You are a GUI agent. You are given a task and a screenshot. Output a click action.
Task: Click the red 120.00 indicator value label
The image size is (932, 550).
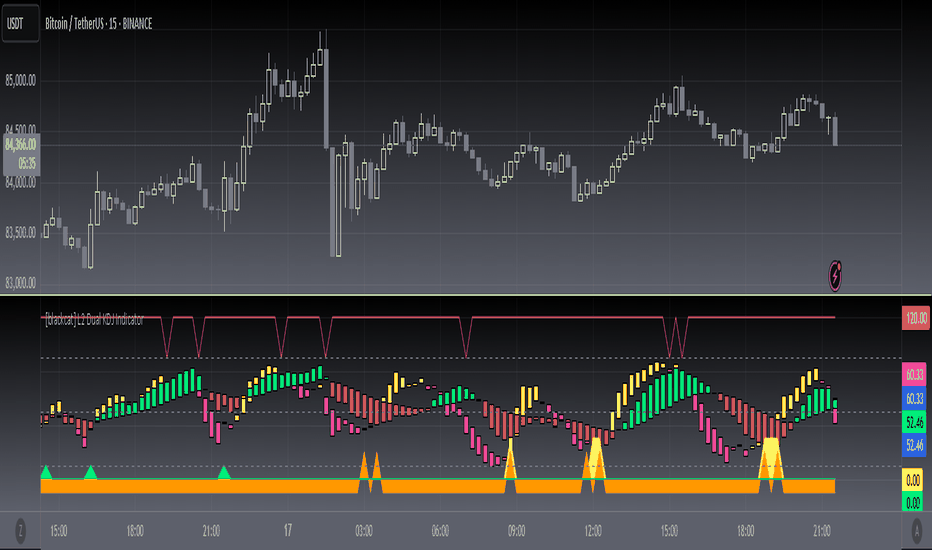[916, 318]
